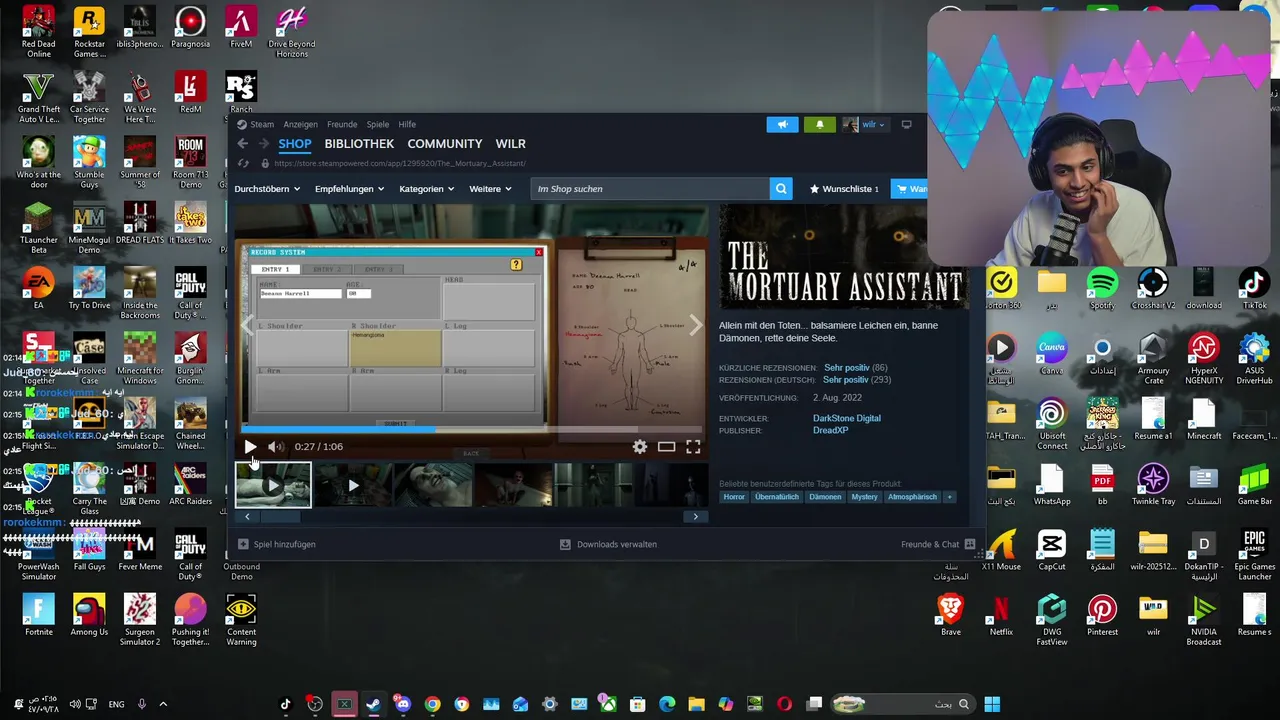Open the Spiele menu
The image size is (1280, 720).
click(x=377, y=125)
